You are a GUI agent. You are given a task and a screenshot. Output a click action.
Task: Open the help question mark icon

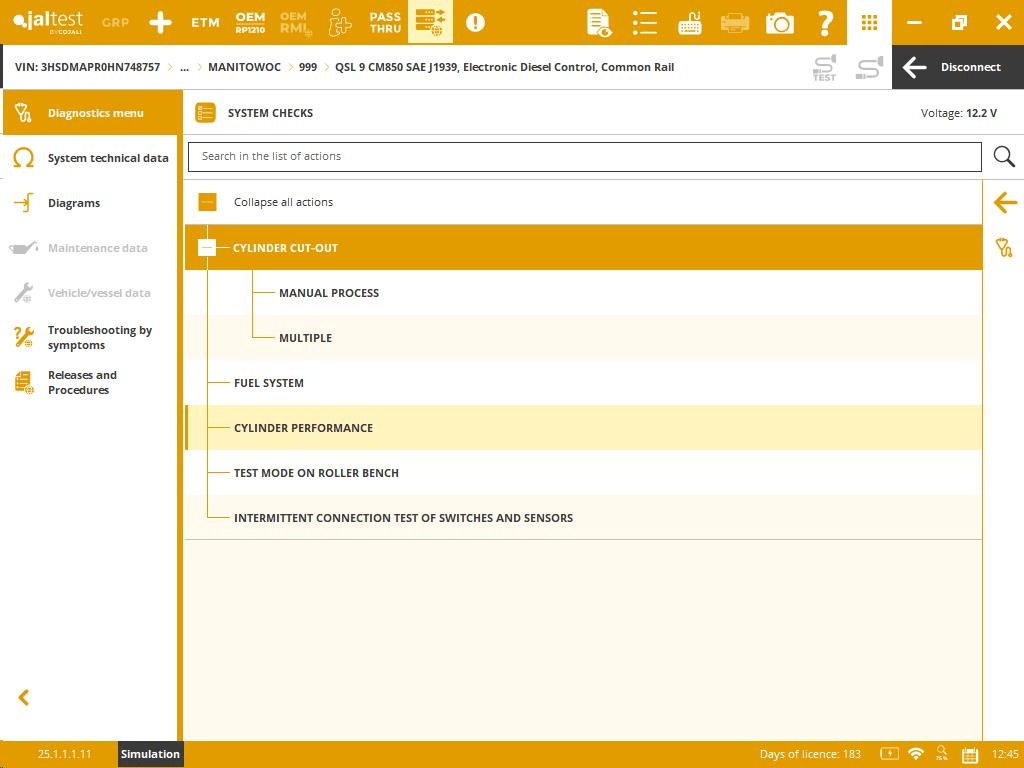(825, 22)
